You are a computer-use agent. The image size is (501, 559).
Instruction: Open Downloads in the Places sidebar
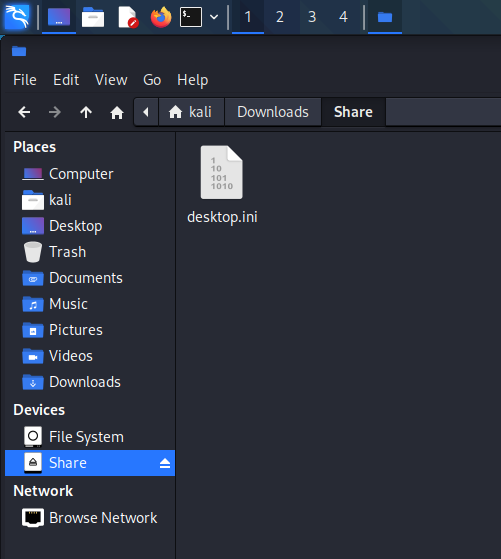tap(90, 382)
